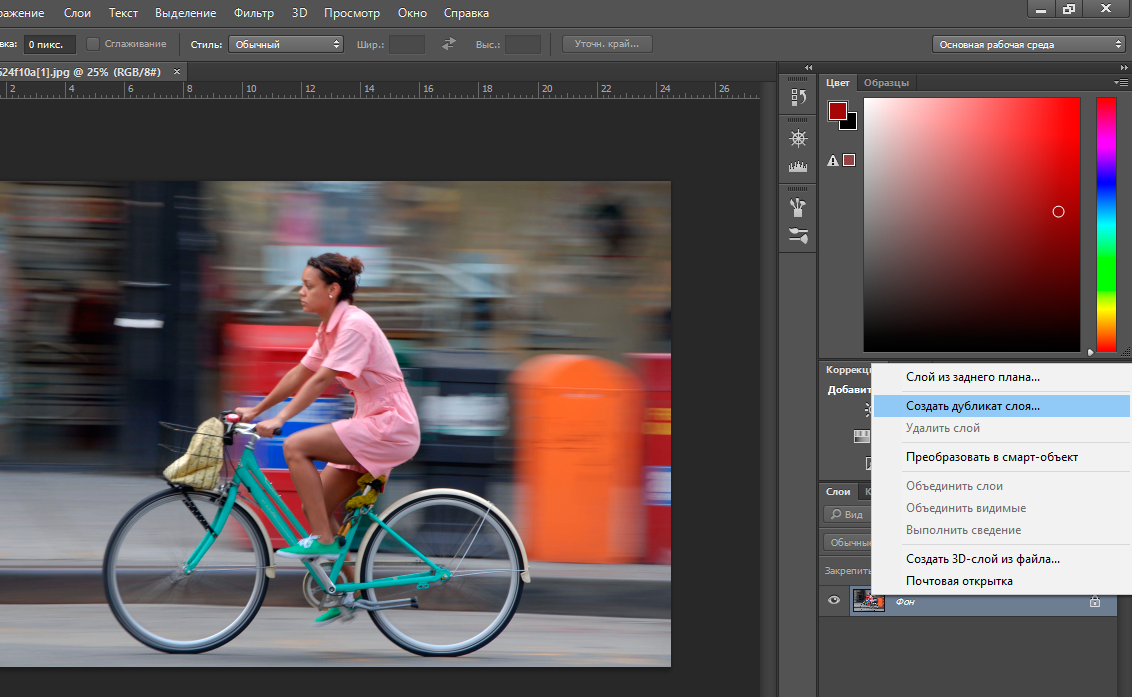The image size is (1132, 697).
Task: Switch to the Образцы tab
Action: pyautogui.click(x=886, y=83)
